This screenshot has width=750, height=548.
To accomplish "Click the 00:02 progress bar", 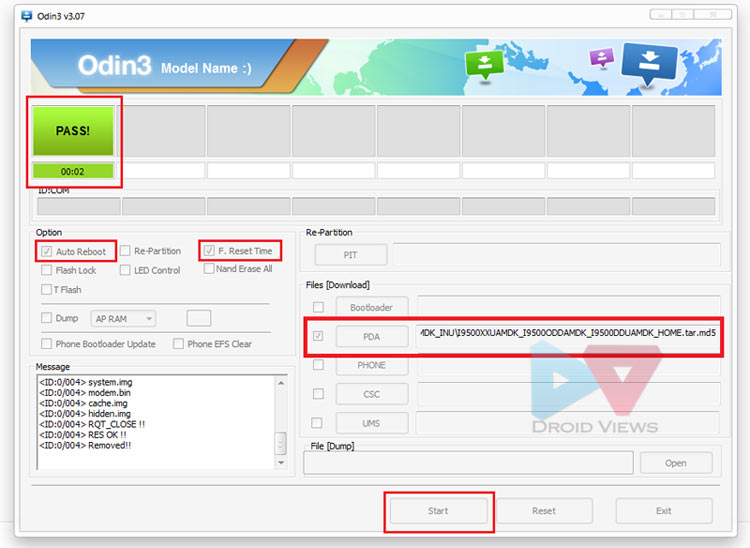I will 73,171.
